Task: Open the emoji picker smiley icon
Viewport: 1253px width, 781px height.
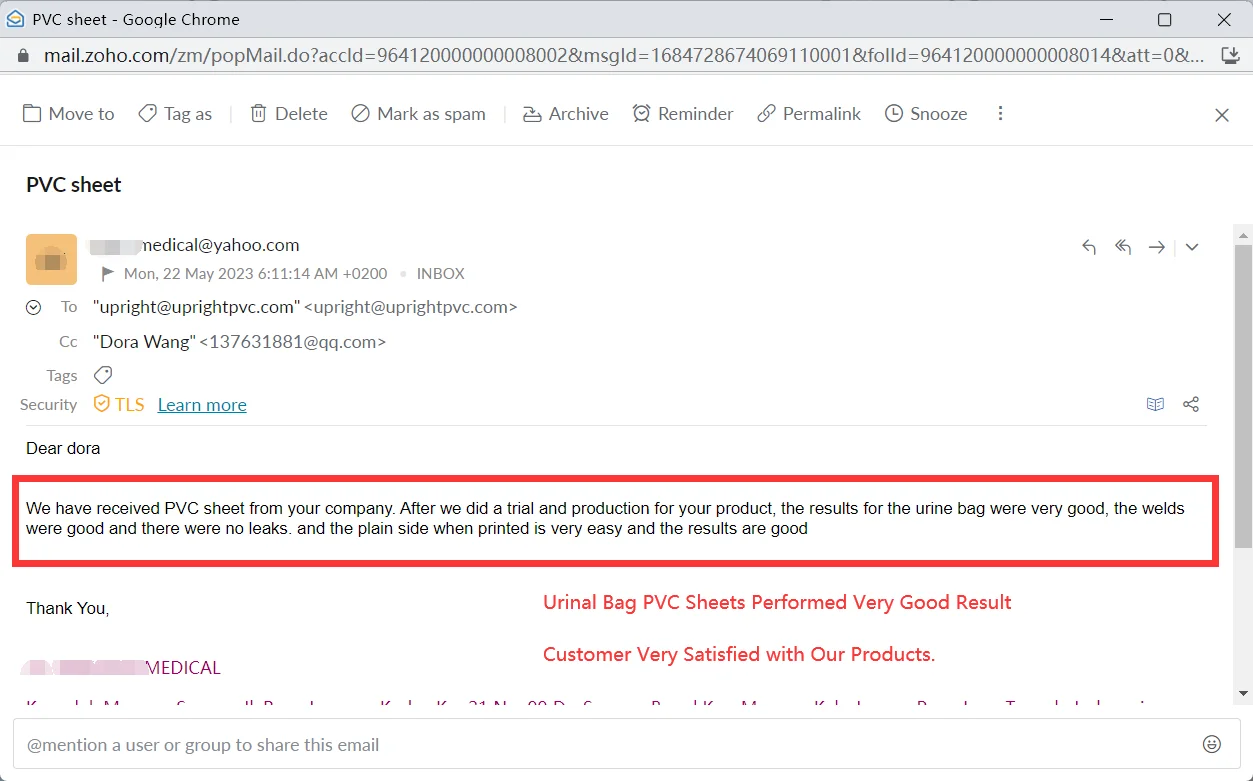Action: click(x=1212, y=745)
